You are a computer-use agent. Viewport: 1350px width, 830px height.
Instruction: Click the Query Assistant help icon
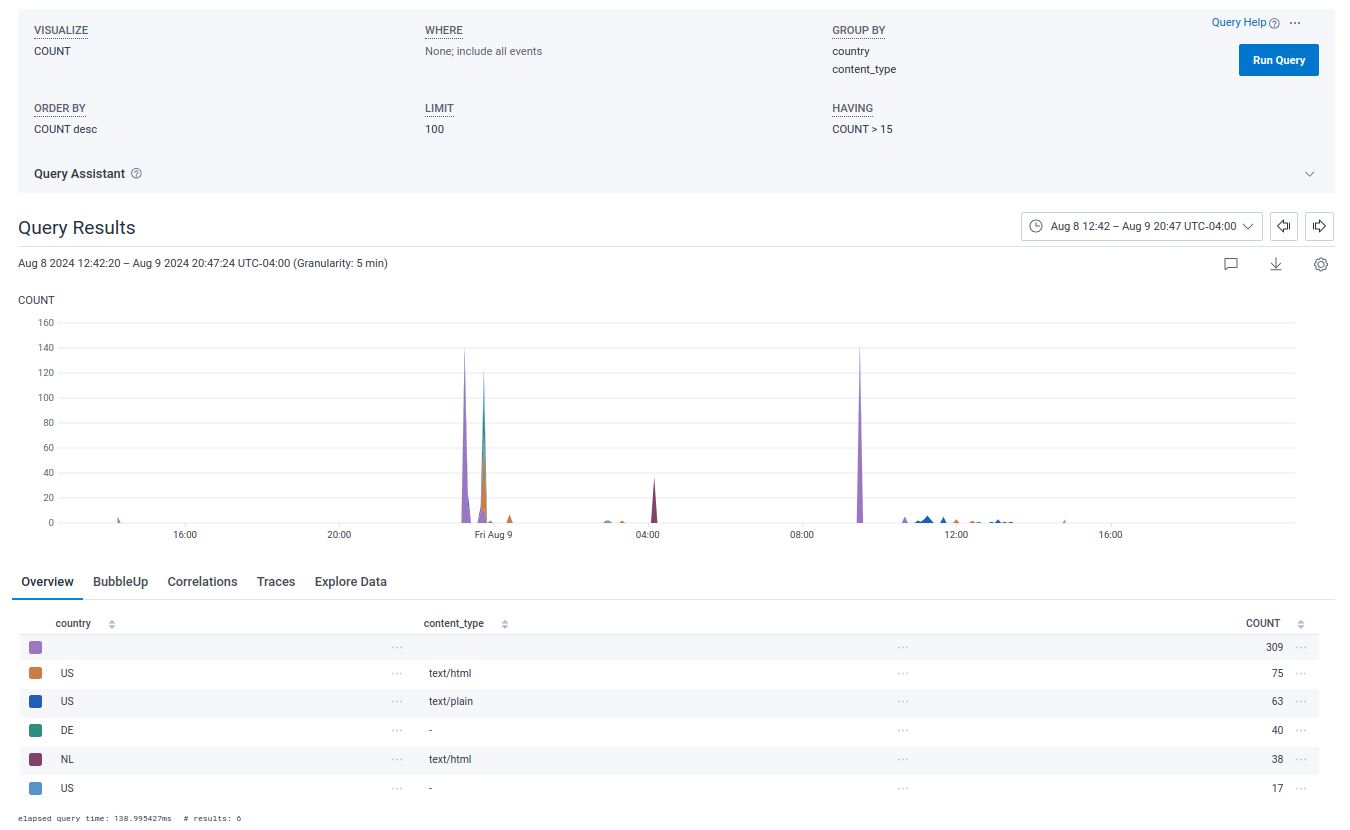pos(136,173)
